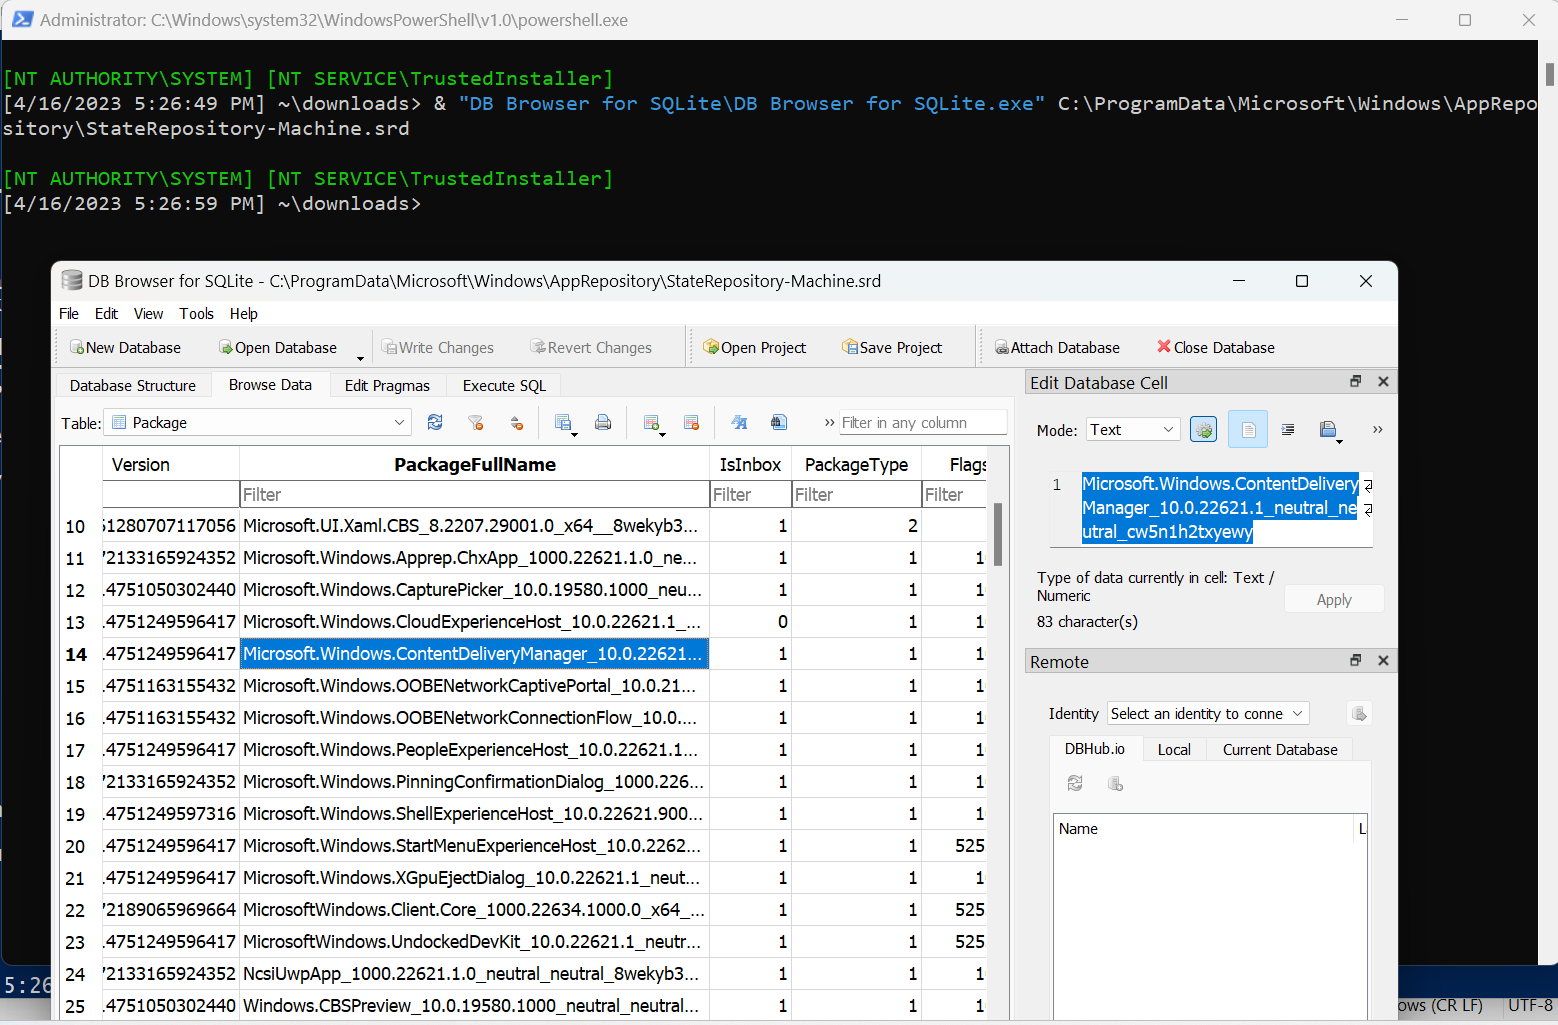1558x1025 pixels.
Task: Open the View menu
Action: tap(148, 313)
